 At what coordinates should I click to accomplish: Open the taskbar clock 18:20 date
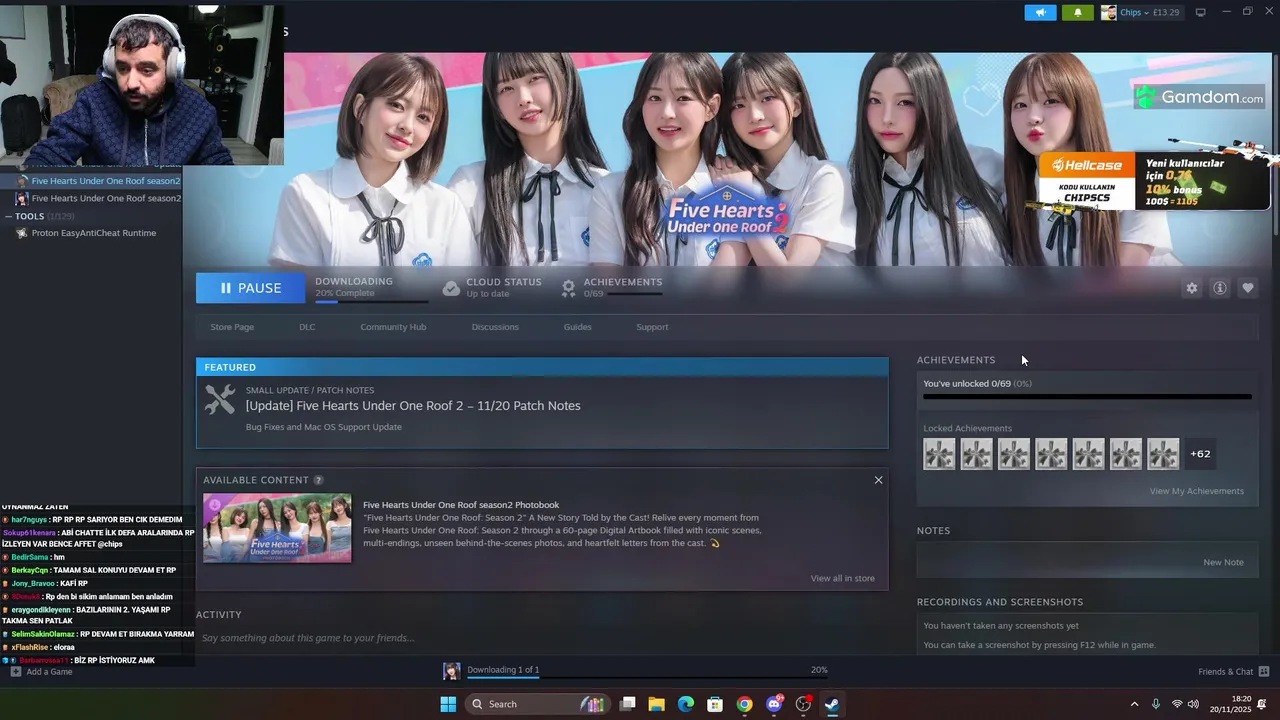pyautogui.click(x=1231, y=704)
